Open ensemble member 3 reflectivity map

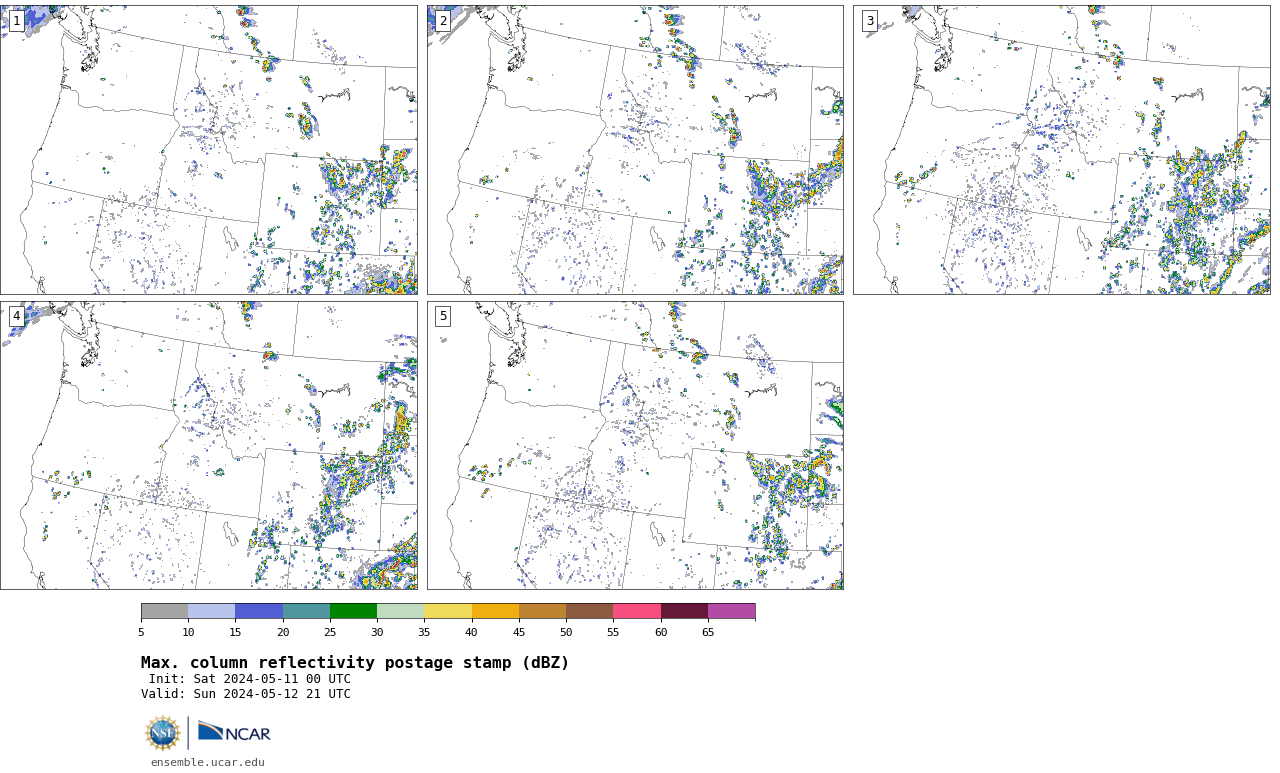1062,150
